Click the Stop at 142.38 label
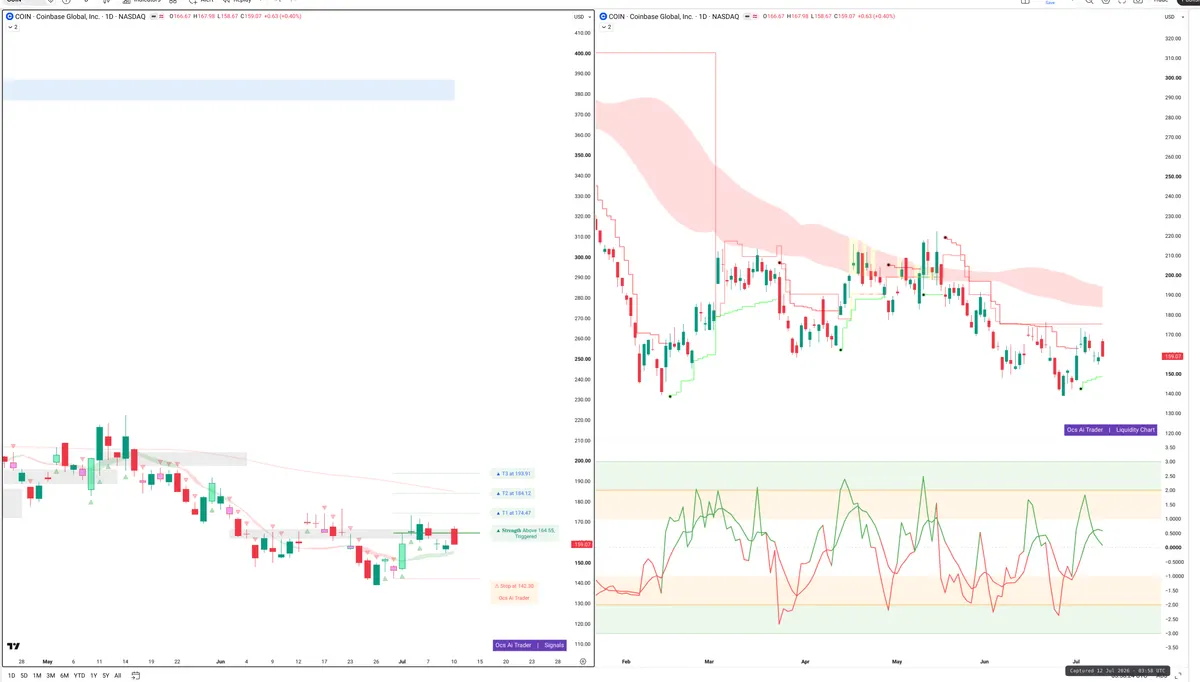This screenshot has width=1200, height=682. pyautogui.click(x=514, y=586)
